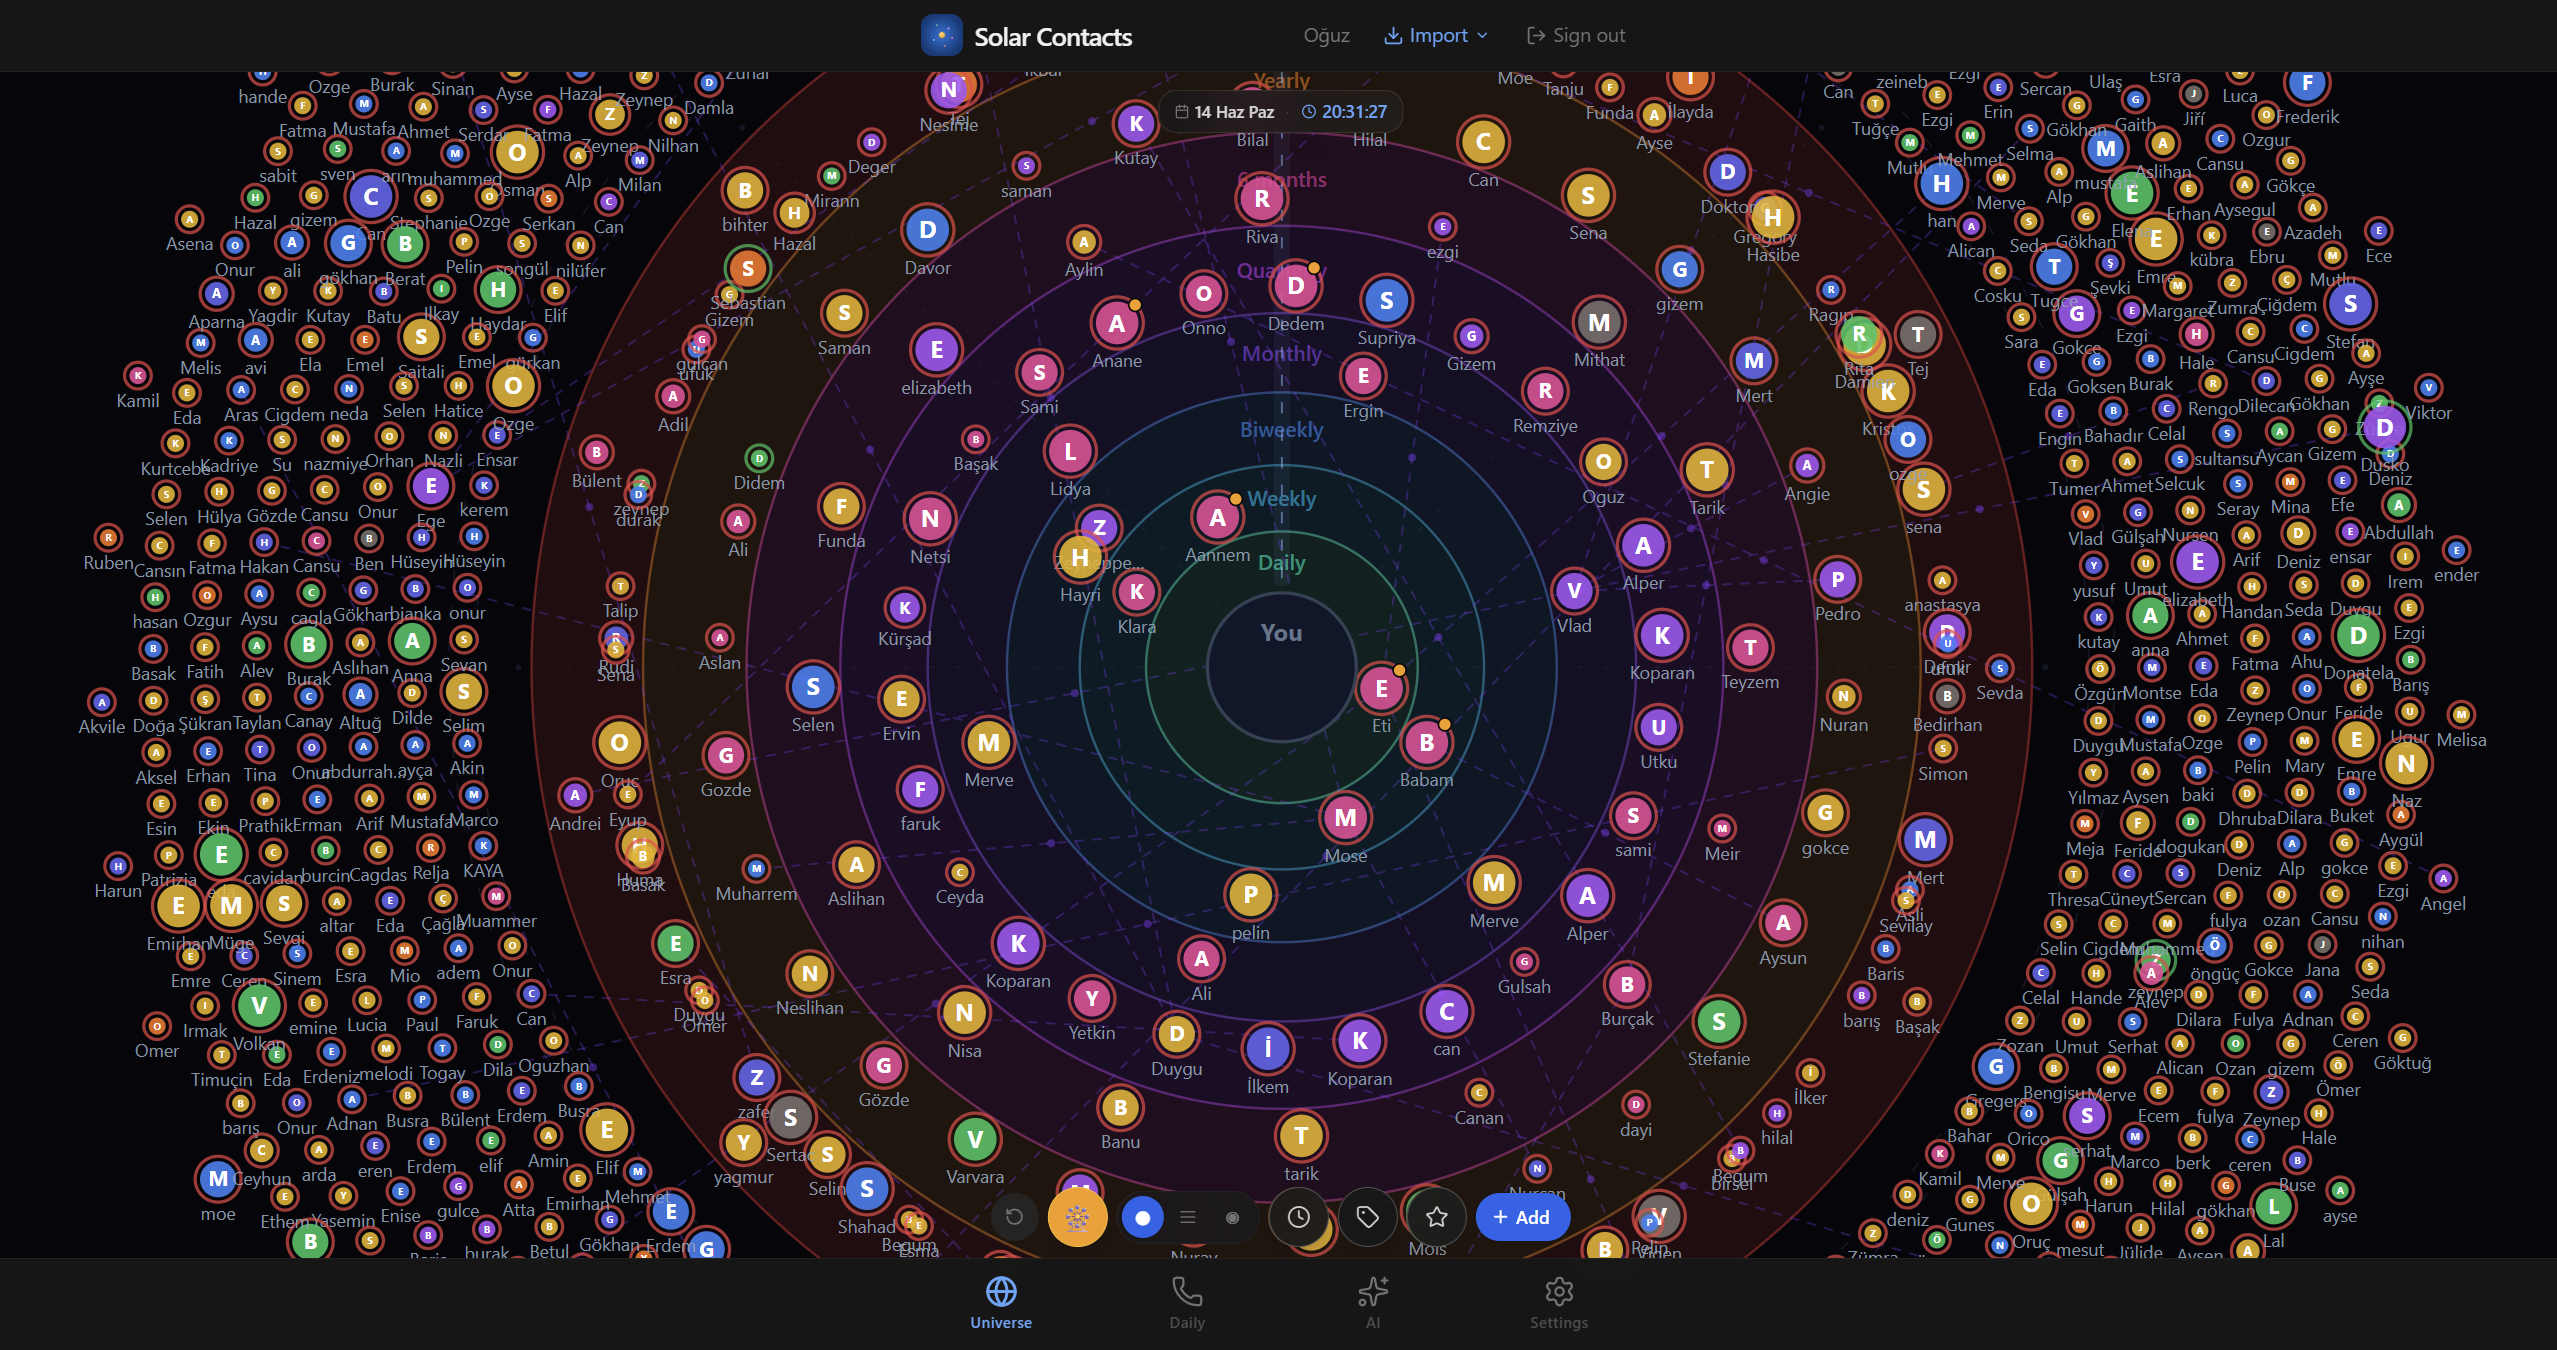
Task: Select the Dedem contact node
Action: (1296, 286)
